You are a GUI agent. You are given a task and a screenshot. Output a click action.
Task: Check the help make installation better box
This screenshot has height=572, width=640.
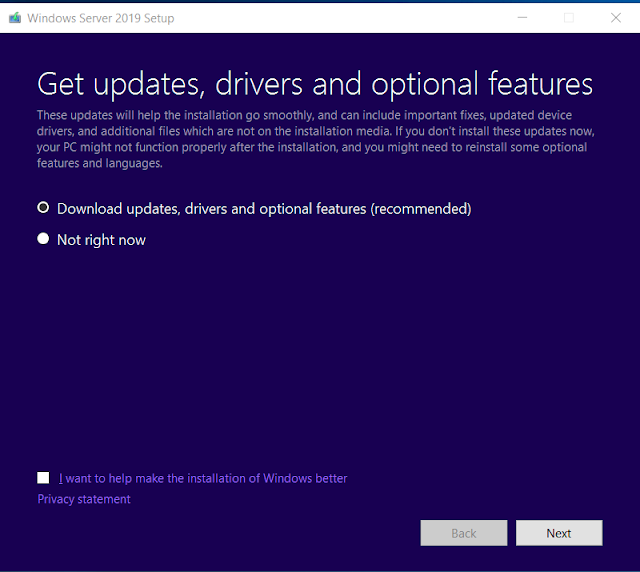(x=43, y=478)
